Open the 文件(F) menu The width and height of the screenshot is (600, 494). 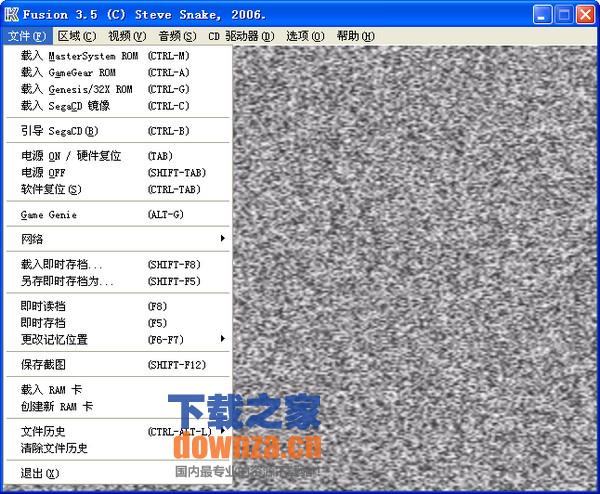click(x=27, y=36)
